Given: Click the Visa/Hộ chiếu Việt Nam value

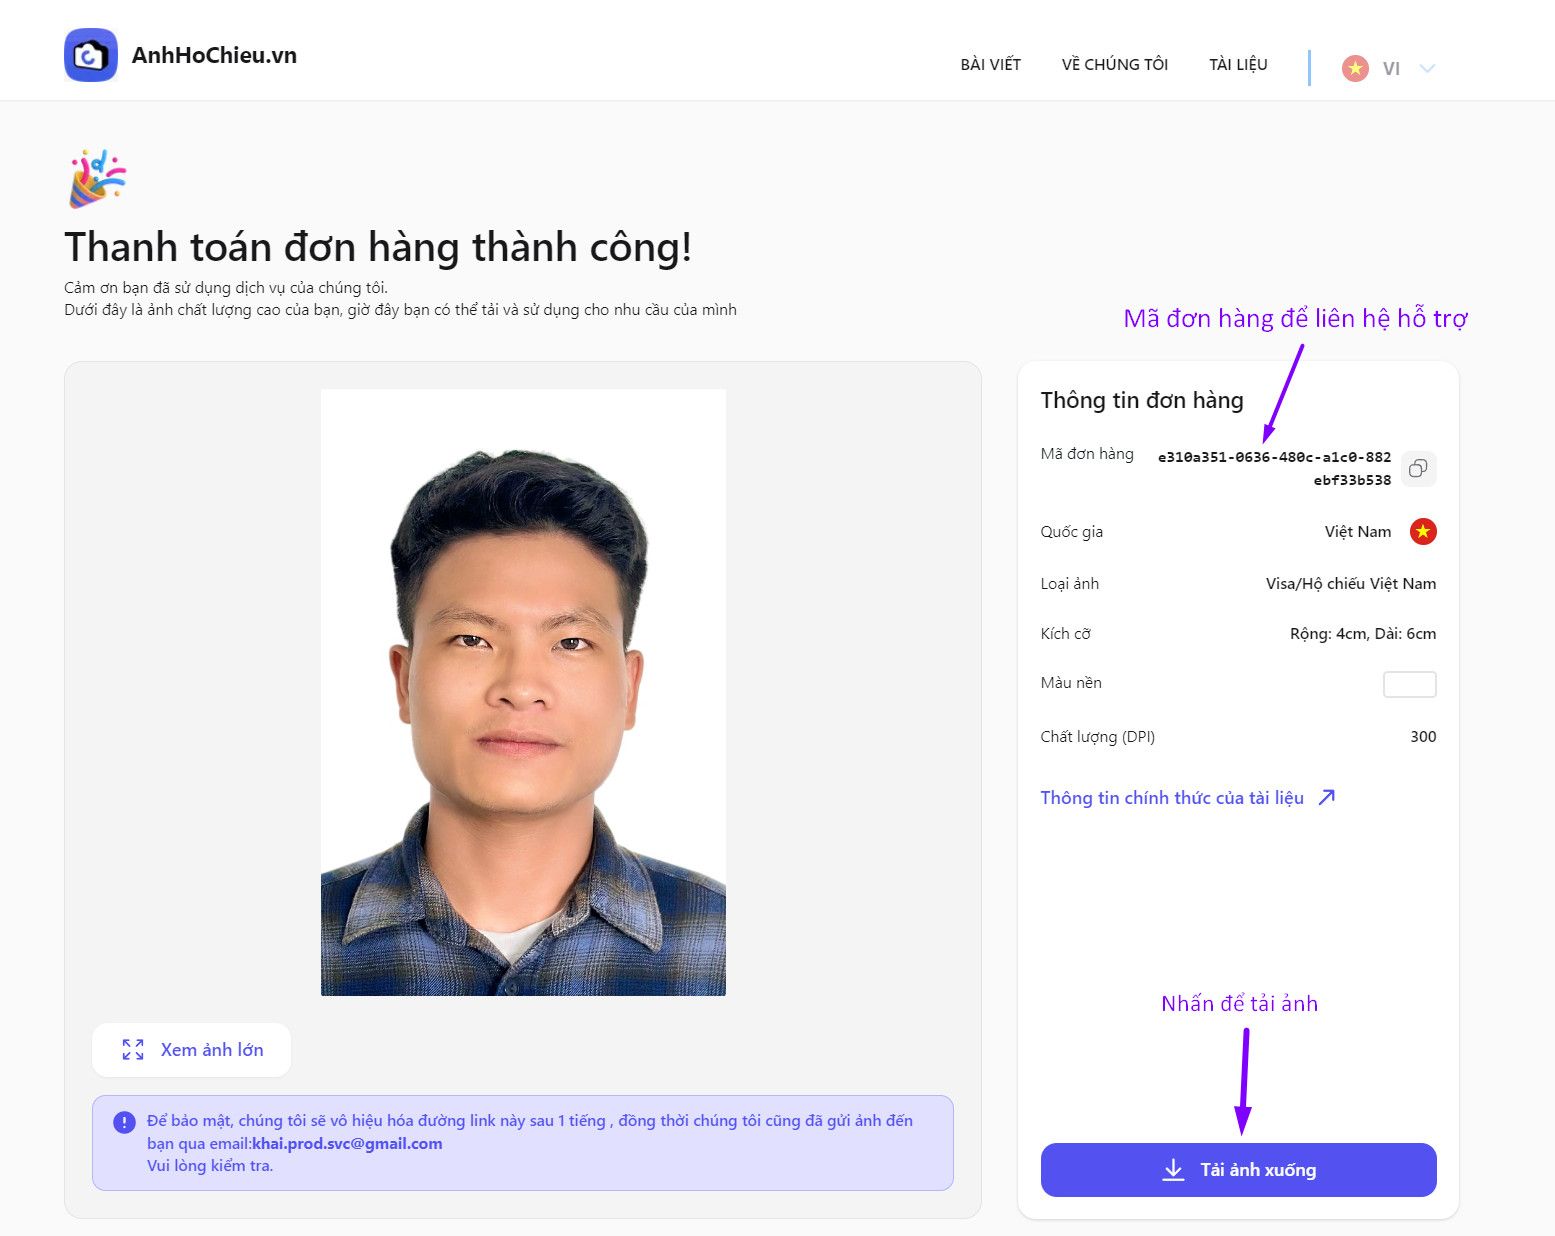Looking at the screenshot, I should tap(1350, 584).
